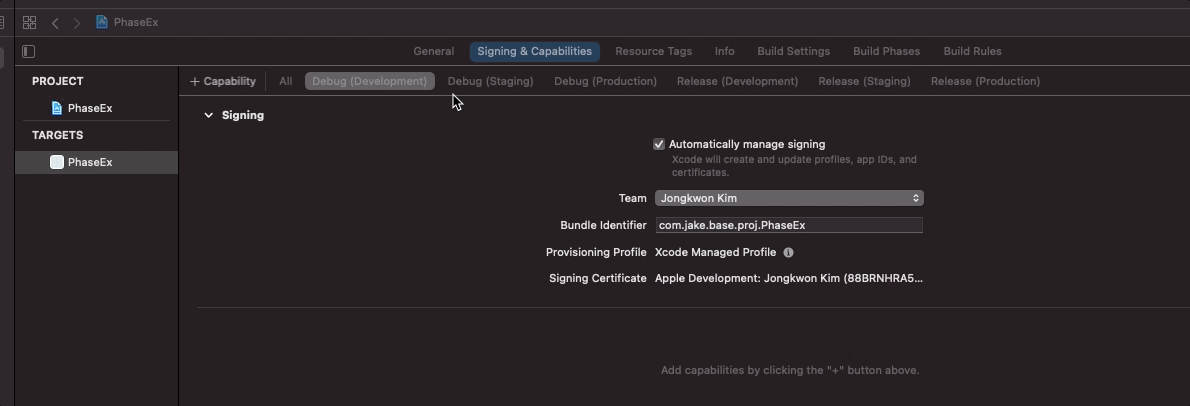Viewport: 1190px width, 406px height.
Task: Click the PhaseEx target app icon
Action: tap(57, 162)
